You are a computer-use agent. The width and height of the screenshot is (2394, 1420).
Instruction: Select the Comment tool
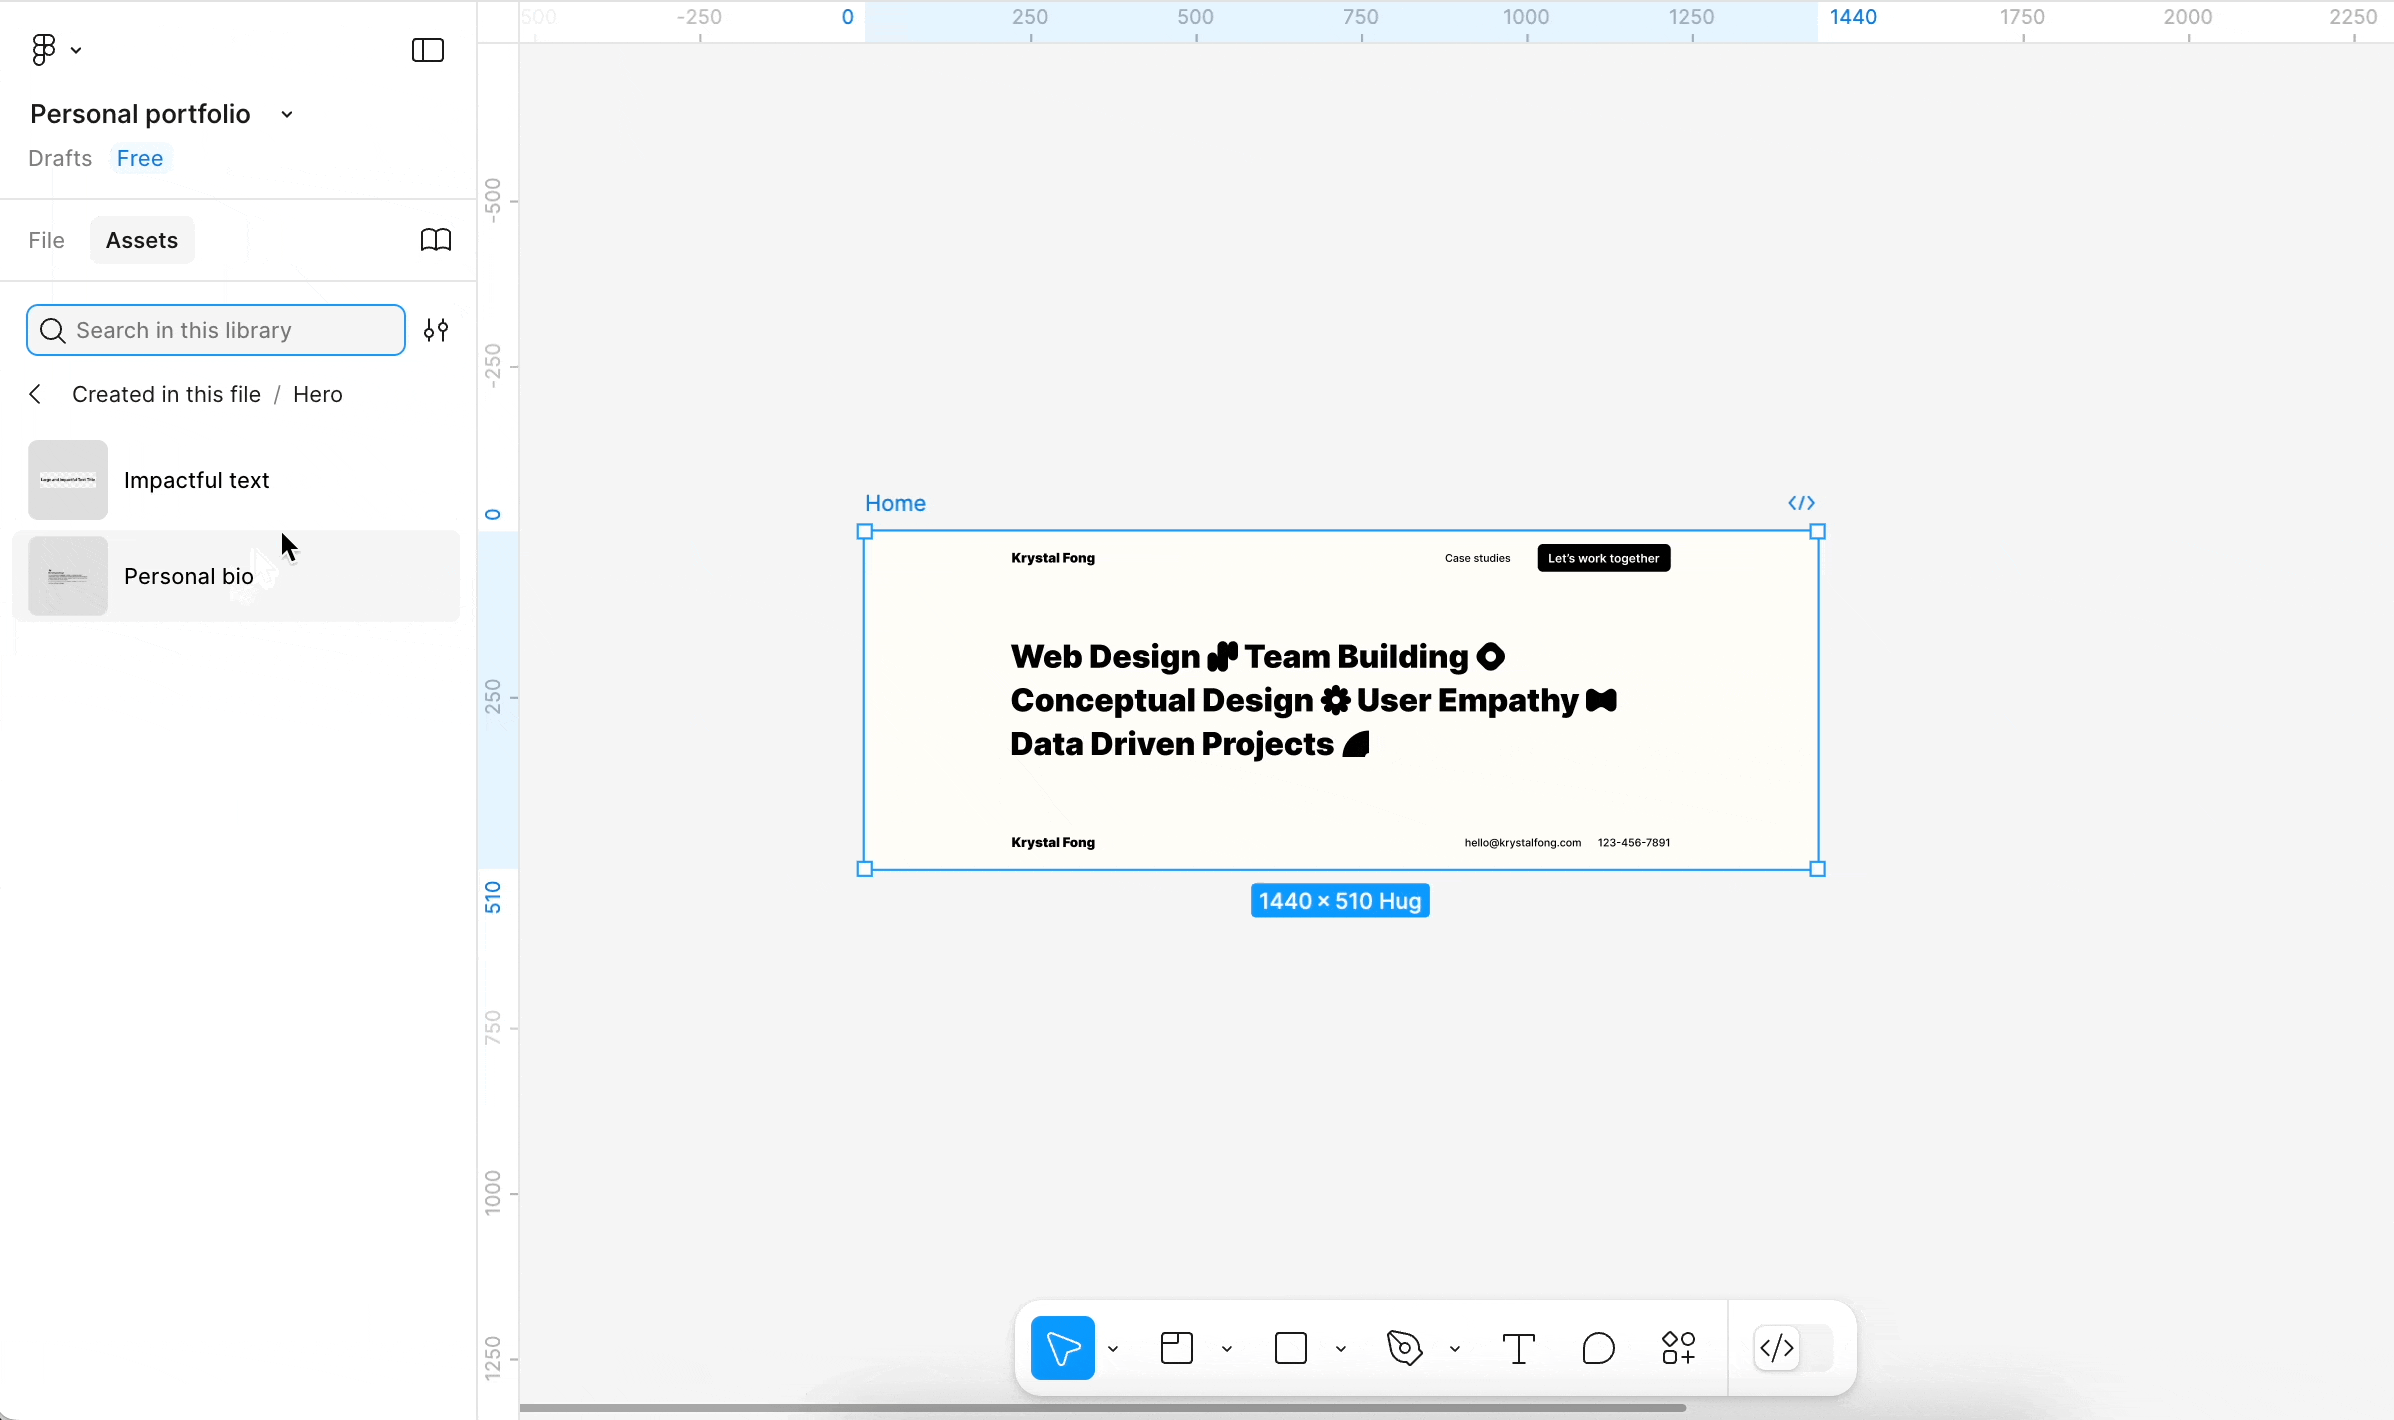pyautogui.click(x=1599, y=1348)
